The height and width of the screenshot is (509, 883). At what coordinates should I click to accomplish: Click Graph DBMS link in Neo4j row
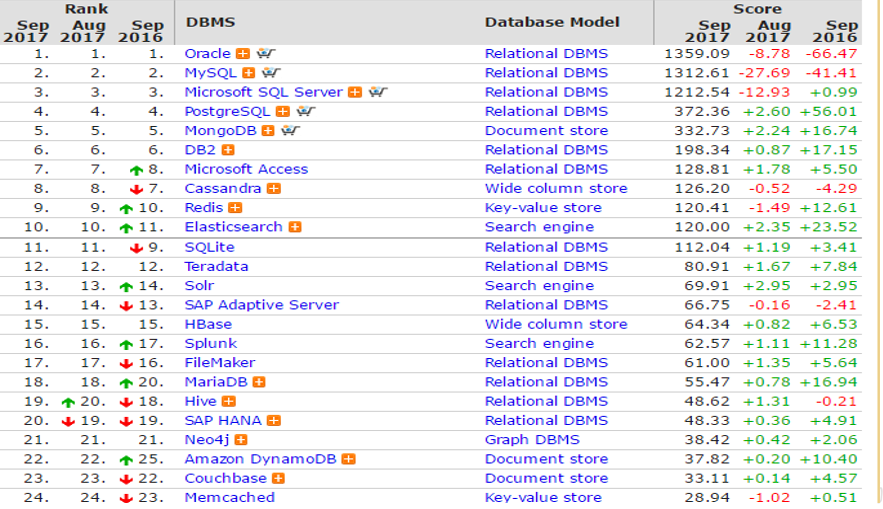[532, 440]
